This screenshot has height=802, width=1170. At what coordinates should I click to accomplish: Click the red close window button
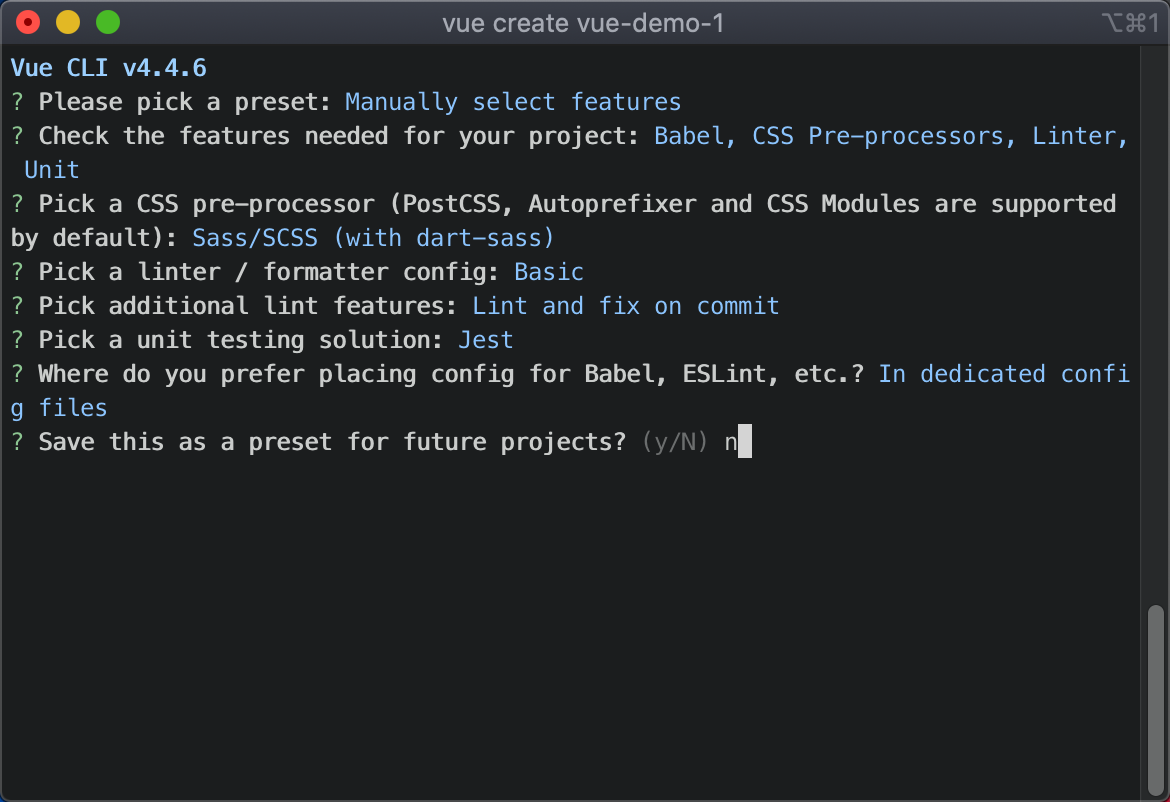(28, 22)
